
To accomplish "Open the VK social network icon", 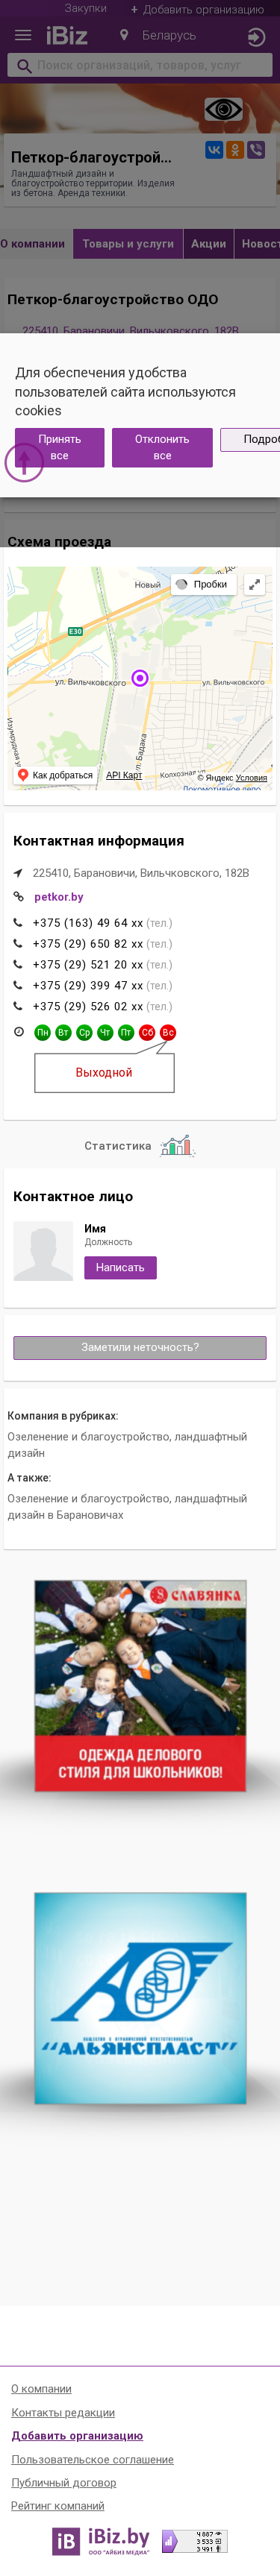I will point(214,150).
